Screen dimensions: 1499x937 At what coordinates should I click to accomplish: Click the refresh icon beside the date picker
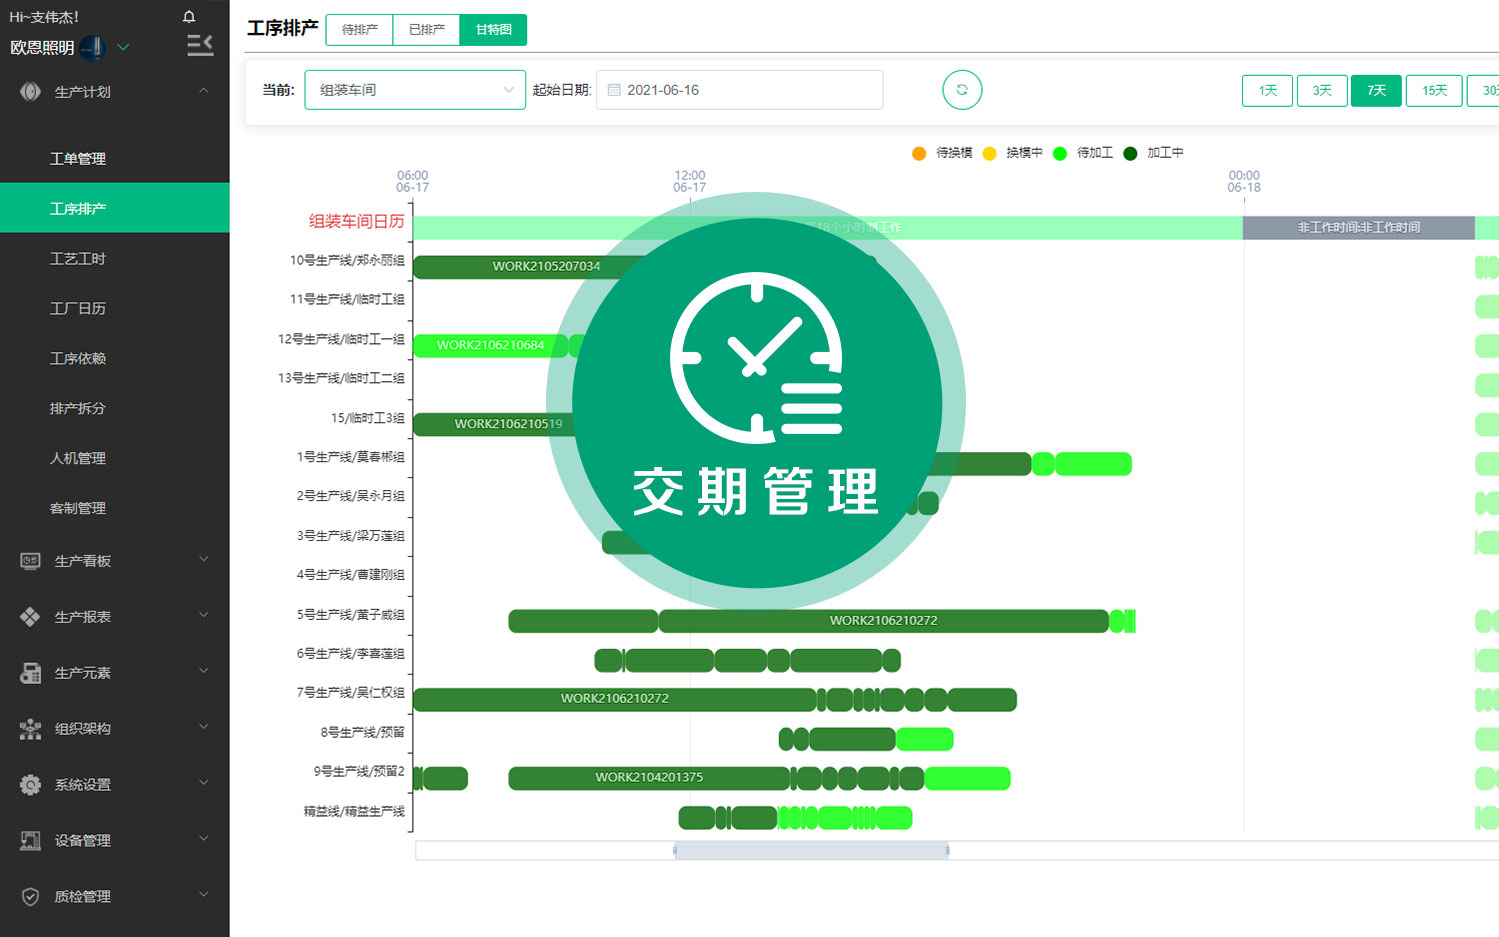tap(961, 89)
